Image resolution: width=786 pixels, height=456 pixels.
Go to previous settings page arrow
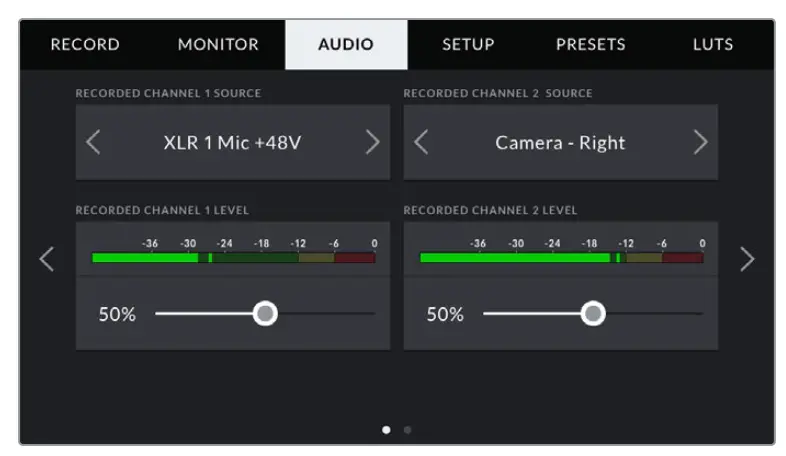46,259
